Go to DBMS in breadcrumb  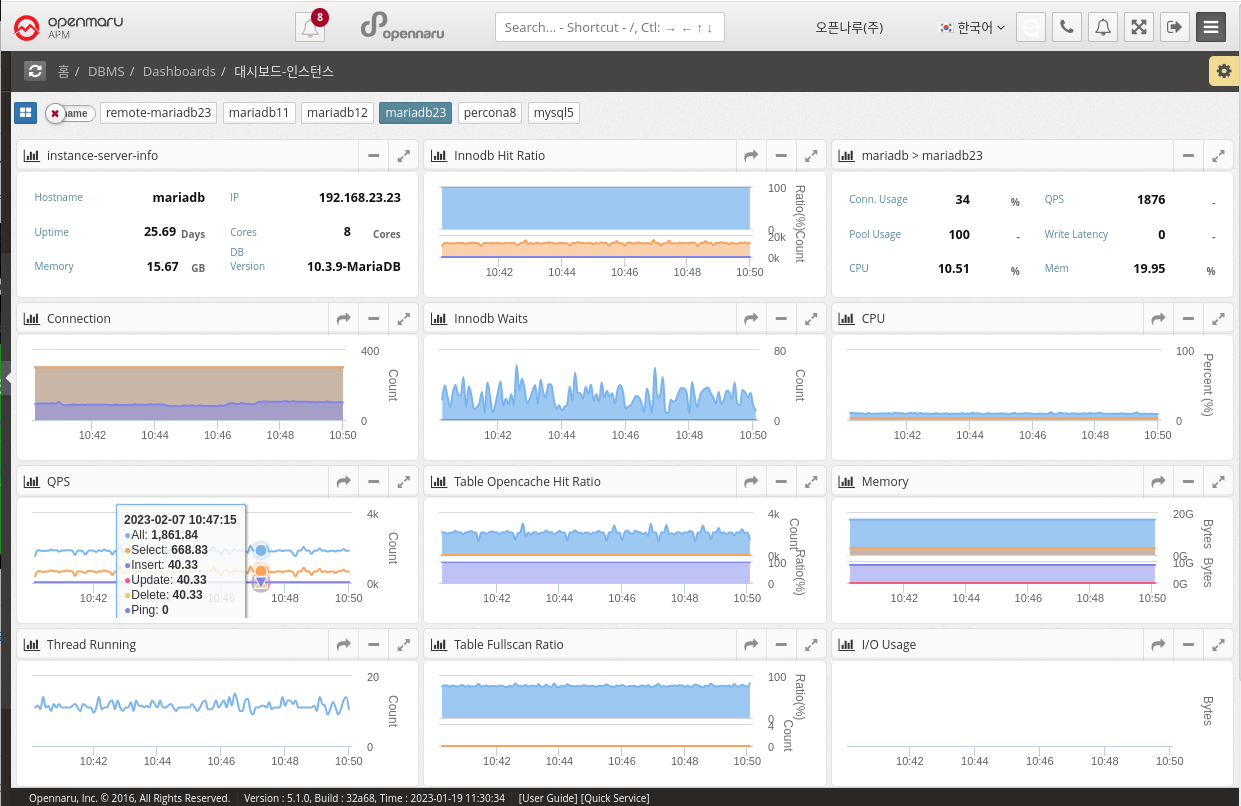(x=105, y=71)
